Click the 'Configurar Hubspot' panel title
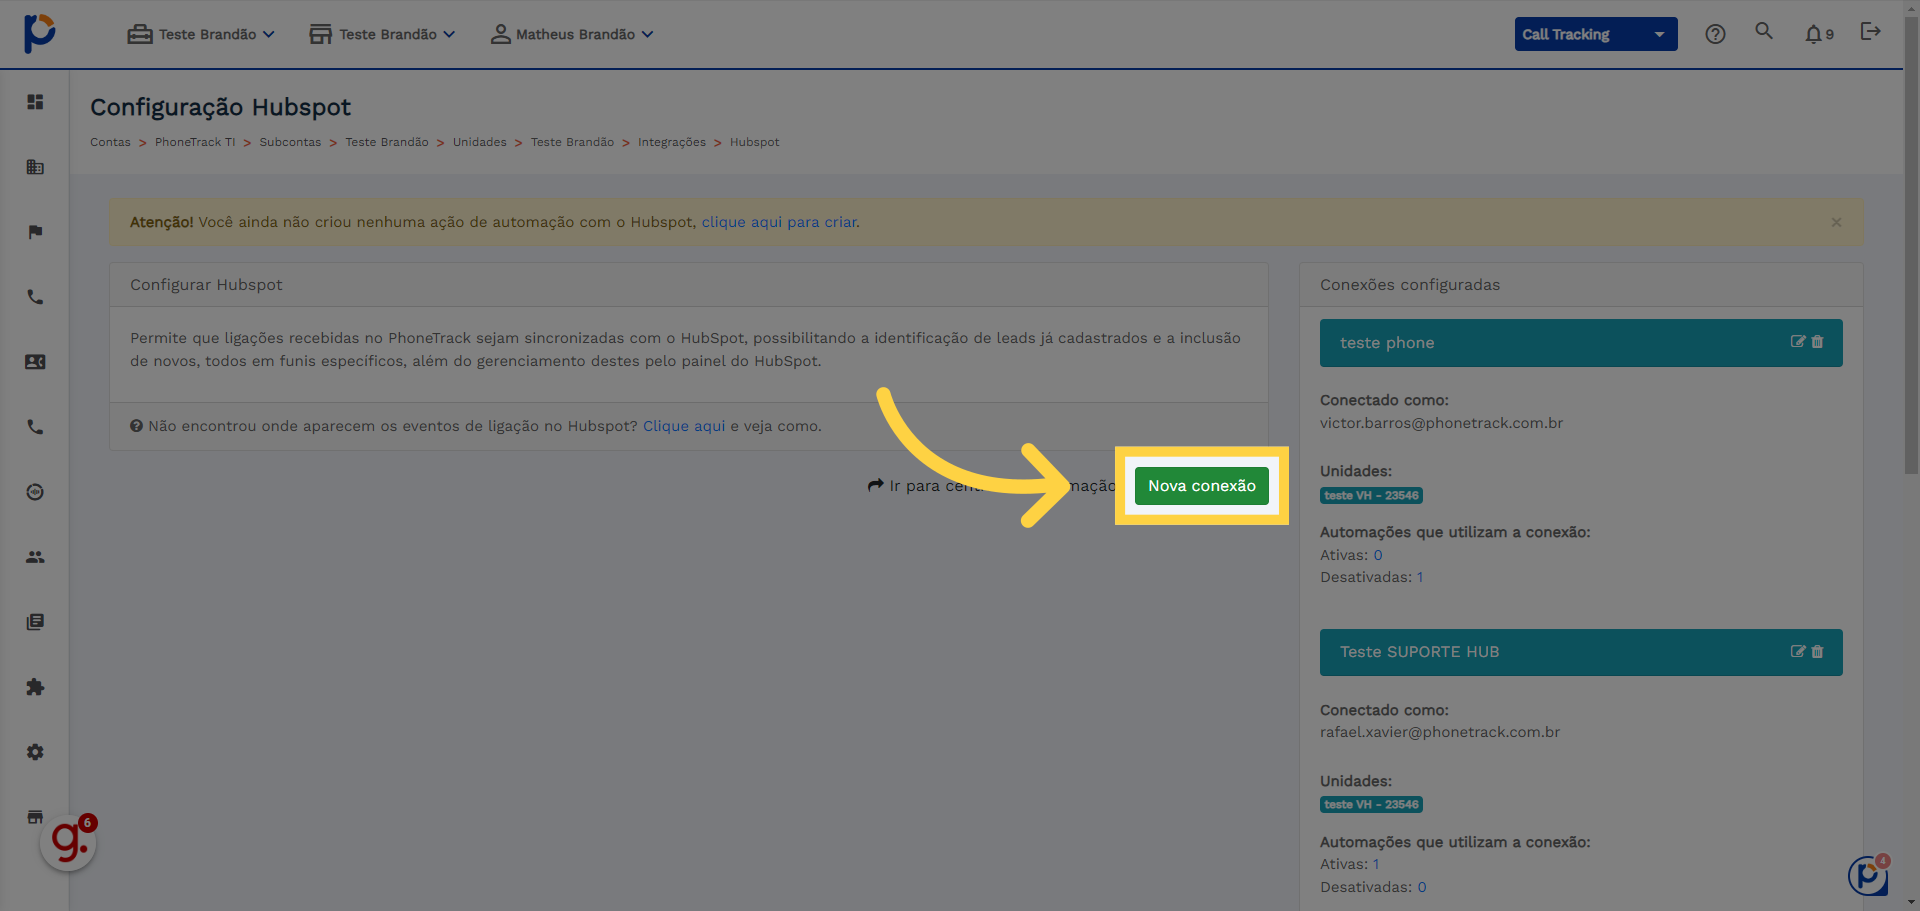 click(206, 285)
